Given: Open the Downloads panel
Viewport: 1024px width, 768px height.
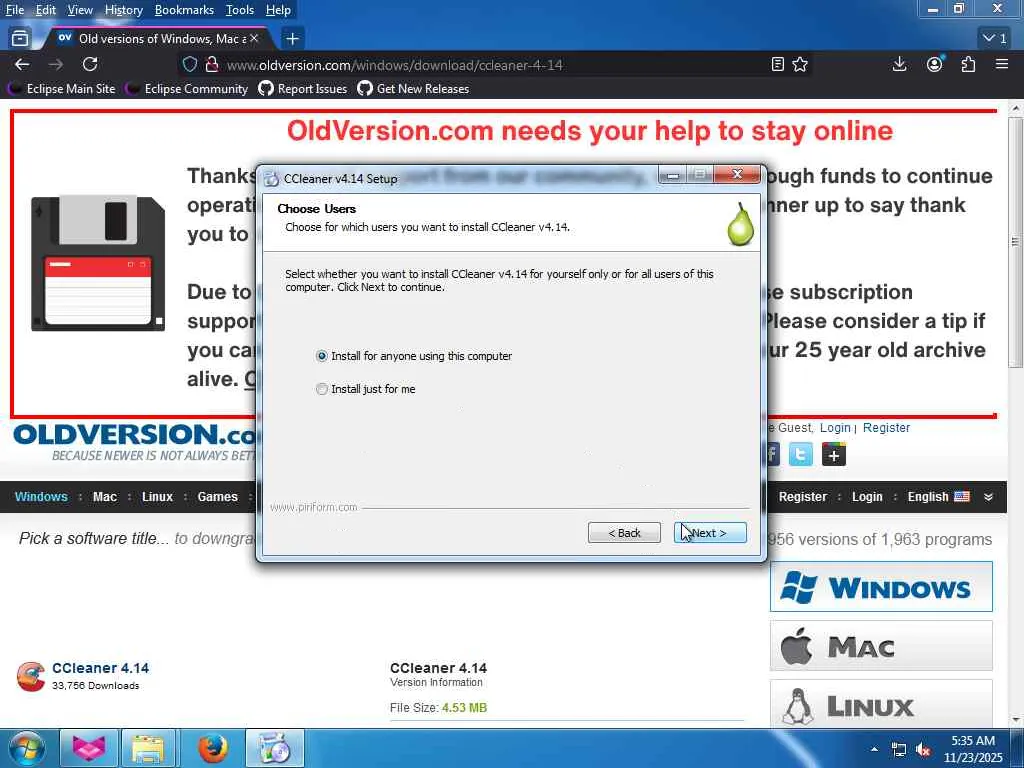Looking at the screenshot, I should (x=899, y=65).
